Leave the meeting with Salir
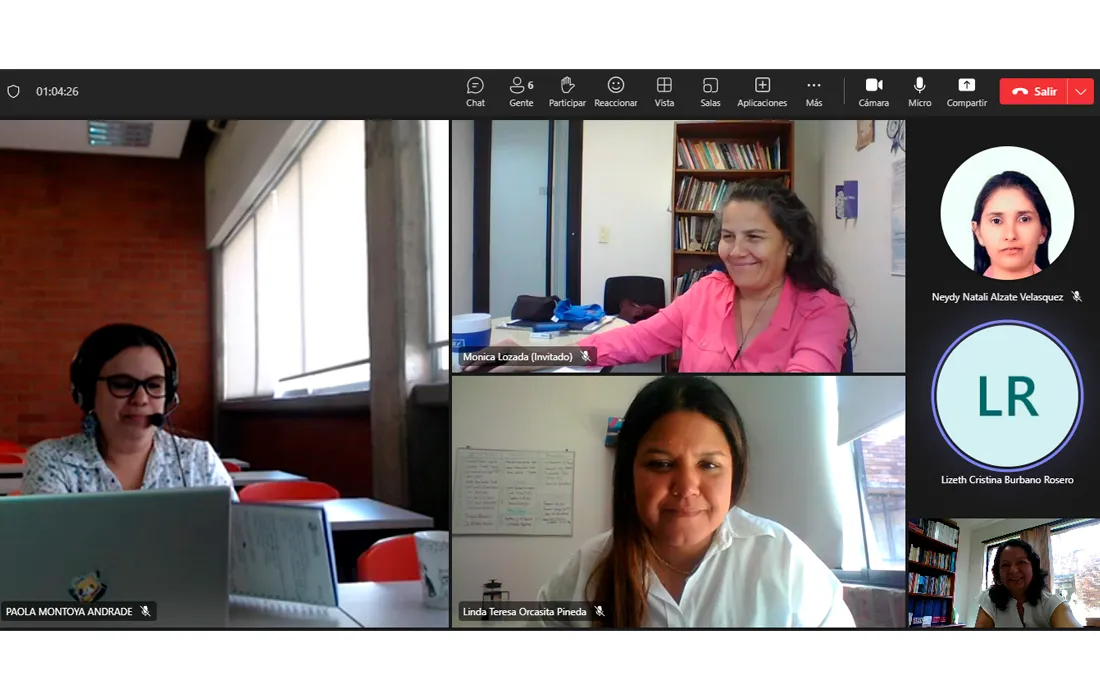Image resolution: width=1100 pixels, height=700 pixels. tap(1033, 91)
